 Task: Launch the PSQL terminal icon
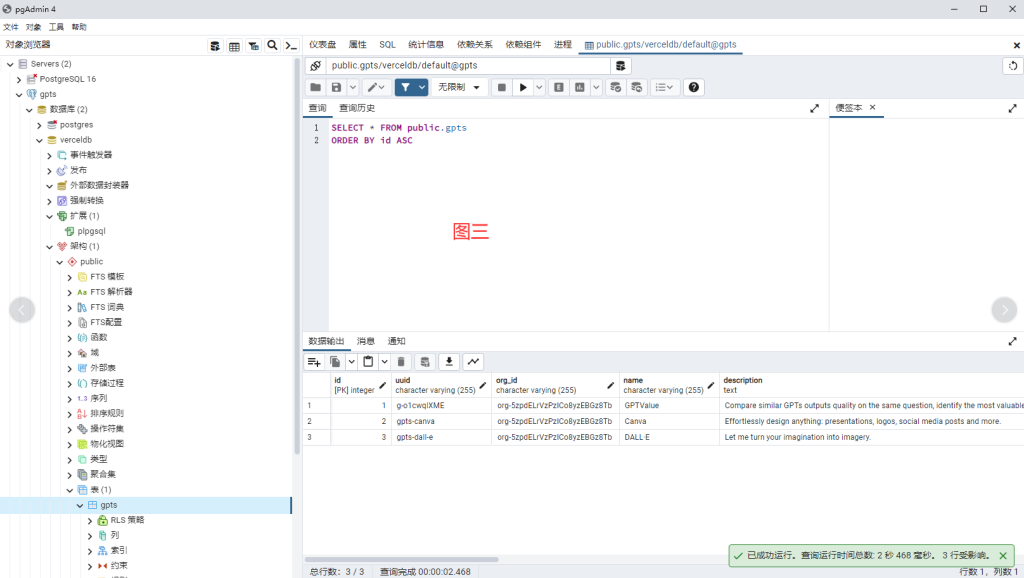click(x=291, y=45)
